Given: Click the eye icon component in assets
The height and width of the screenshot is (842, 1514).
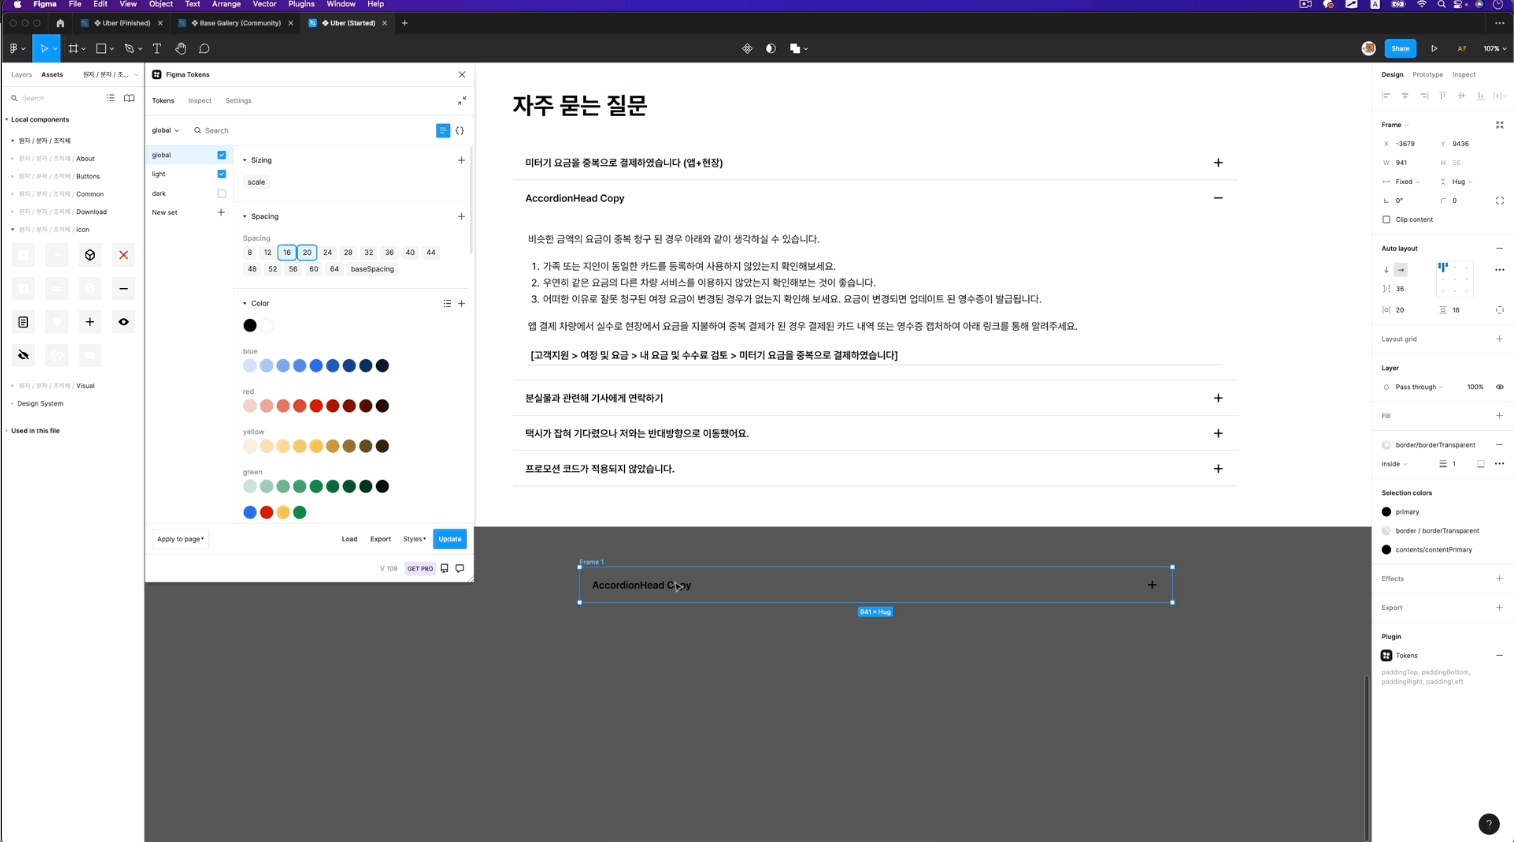Looking at the screenshot, I should (x=124, y=322).
